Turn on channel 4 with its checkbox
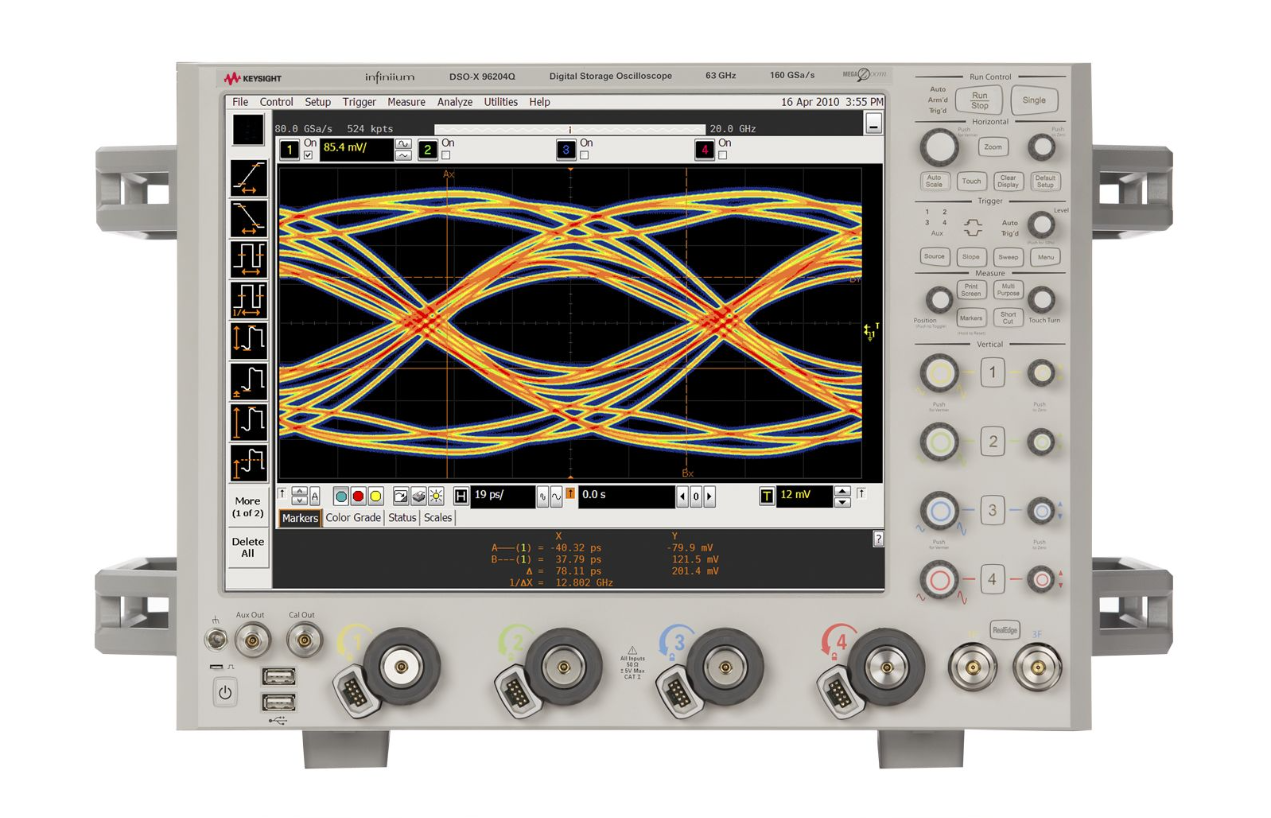The width and height of the screenshot is (1271, 818). (x=722, y=153)
